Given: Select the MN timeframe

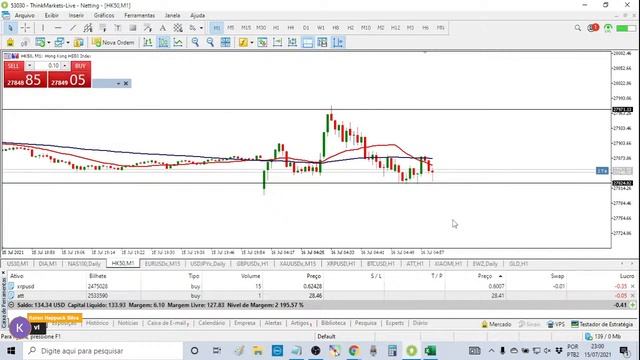Looking at the screenshot, I should [440, 28].
